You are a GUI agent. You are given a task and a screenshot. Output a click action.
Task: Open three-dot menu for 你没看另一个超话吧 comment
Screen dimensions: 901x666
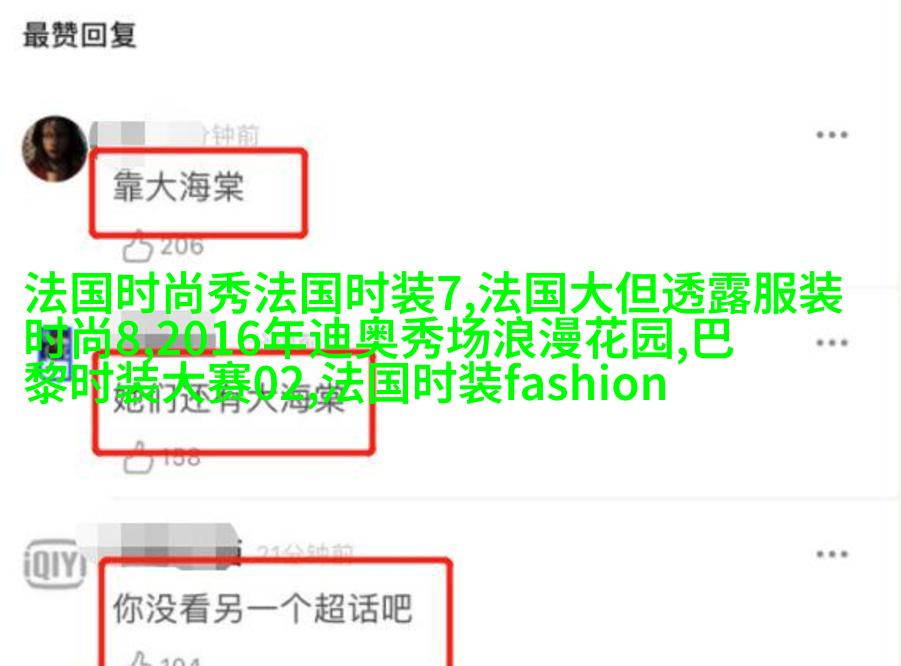[831, 555]
